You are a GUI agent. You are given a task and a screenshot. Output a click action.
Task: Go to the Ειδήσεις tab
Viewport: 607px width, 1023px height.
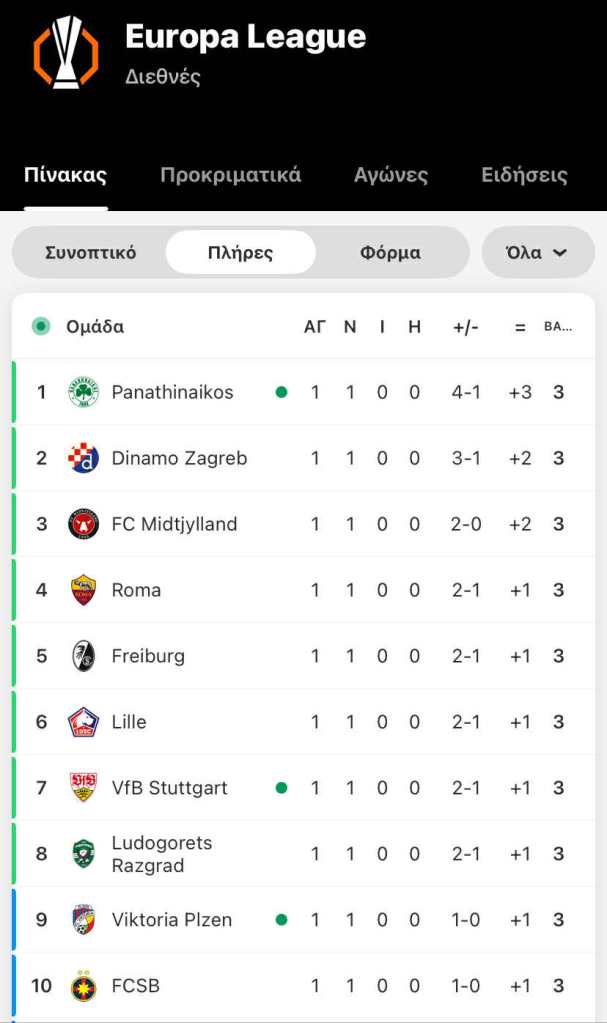[x=524, y=176]
